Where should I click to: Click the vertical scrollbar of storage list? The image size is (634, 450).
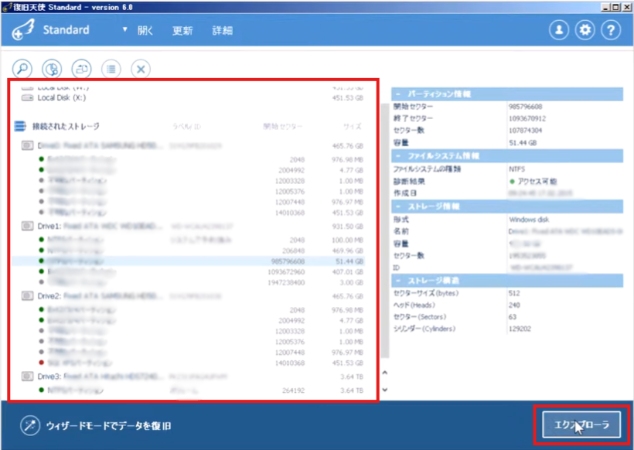point(385,230)
